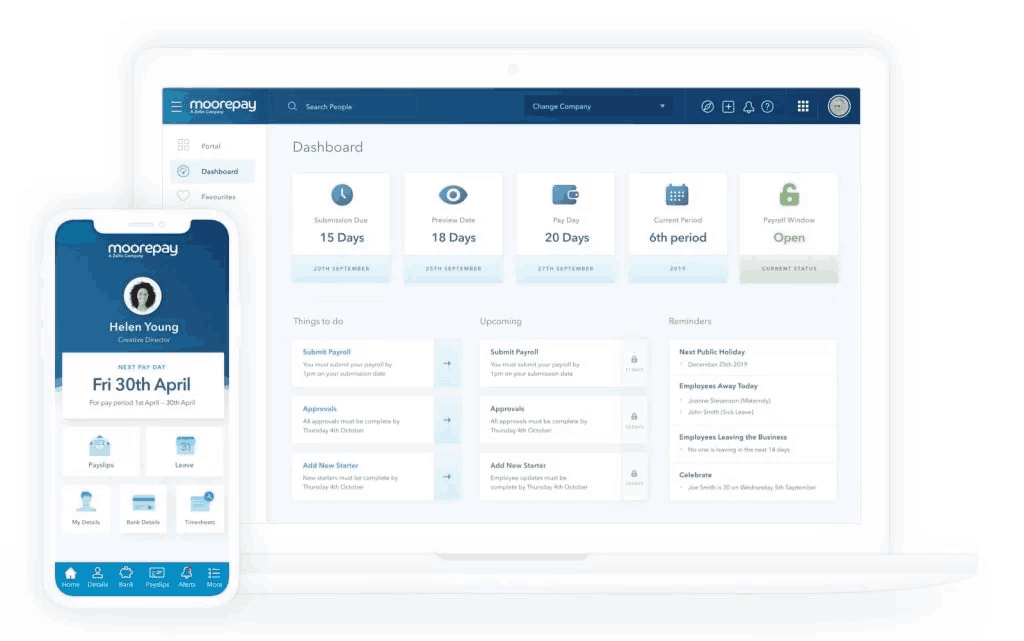Click the help question mark icon

(x=768, y=106)
